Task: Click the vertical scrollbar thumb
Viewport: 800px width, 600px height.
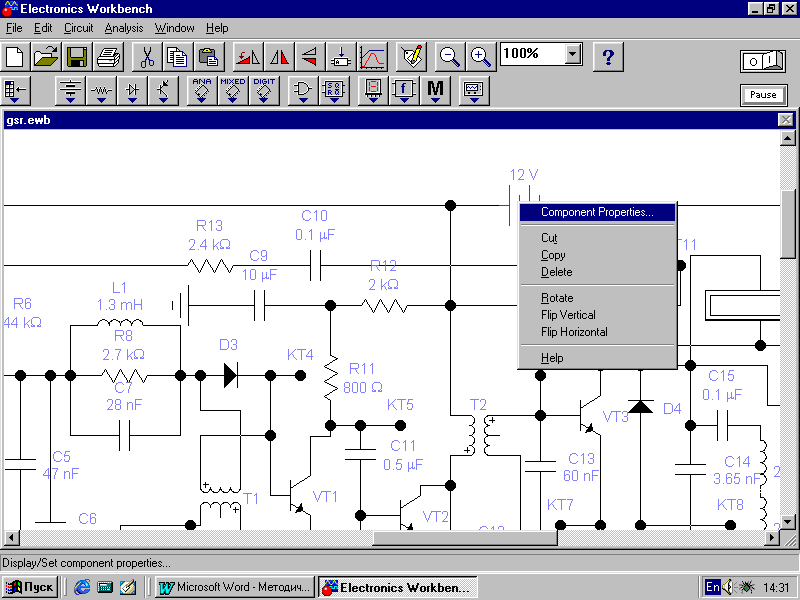Action: point(788,225)
